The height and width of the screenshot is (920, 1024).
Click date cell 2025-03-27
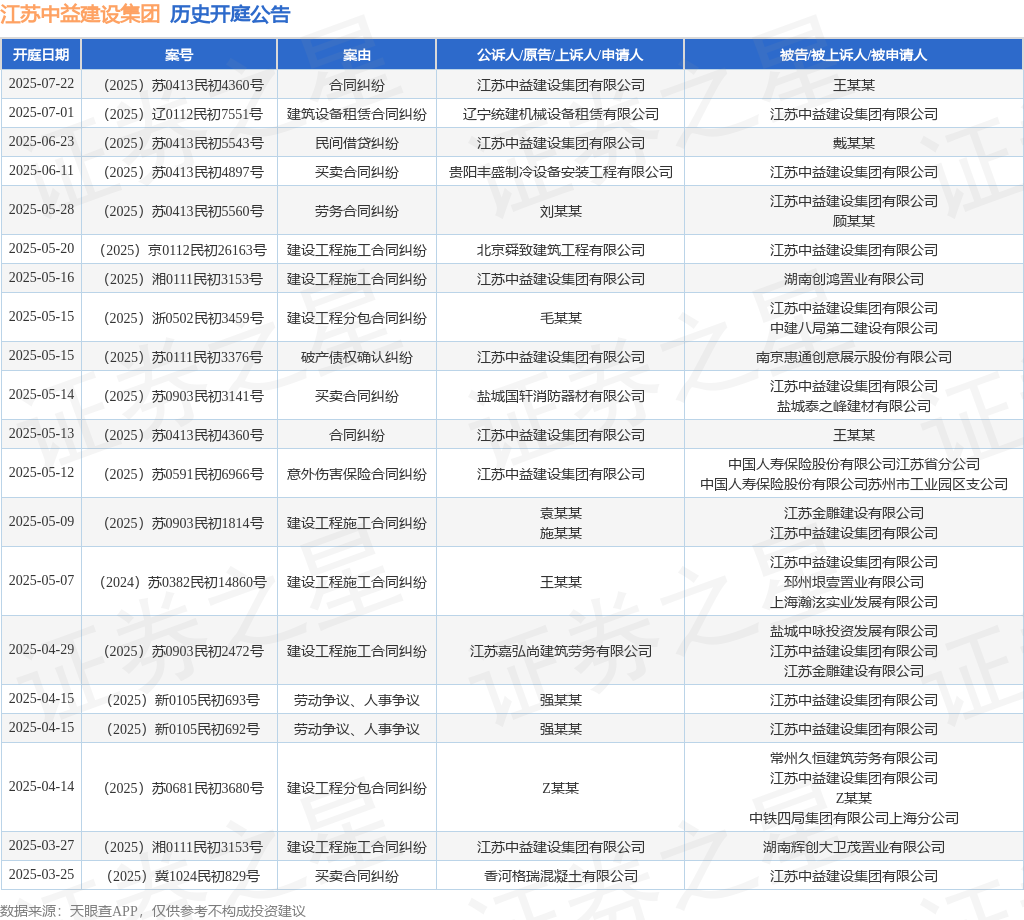pyautogui.click(x=41, y=846)
